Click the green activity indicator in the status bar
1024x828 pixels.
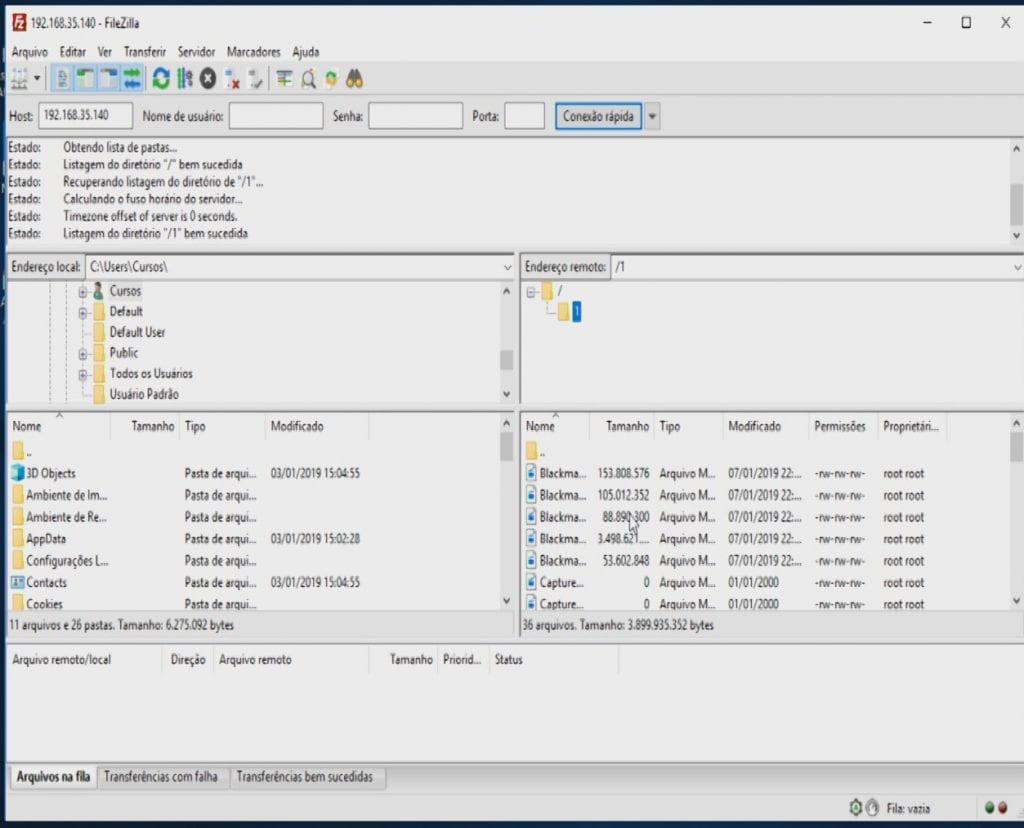pos(989,808)
